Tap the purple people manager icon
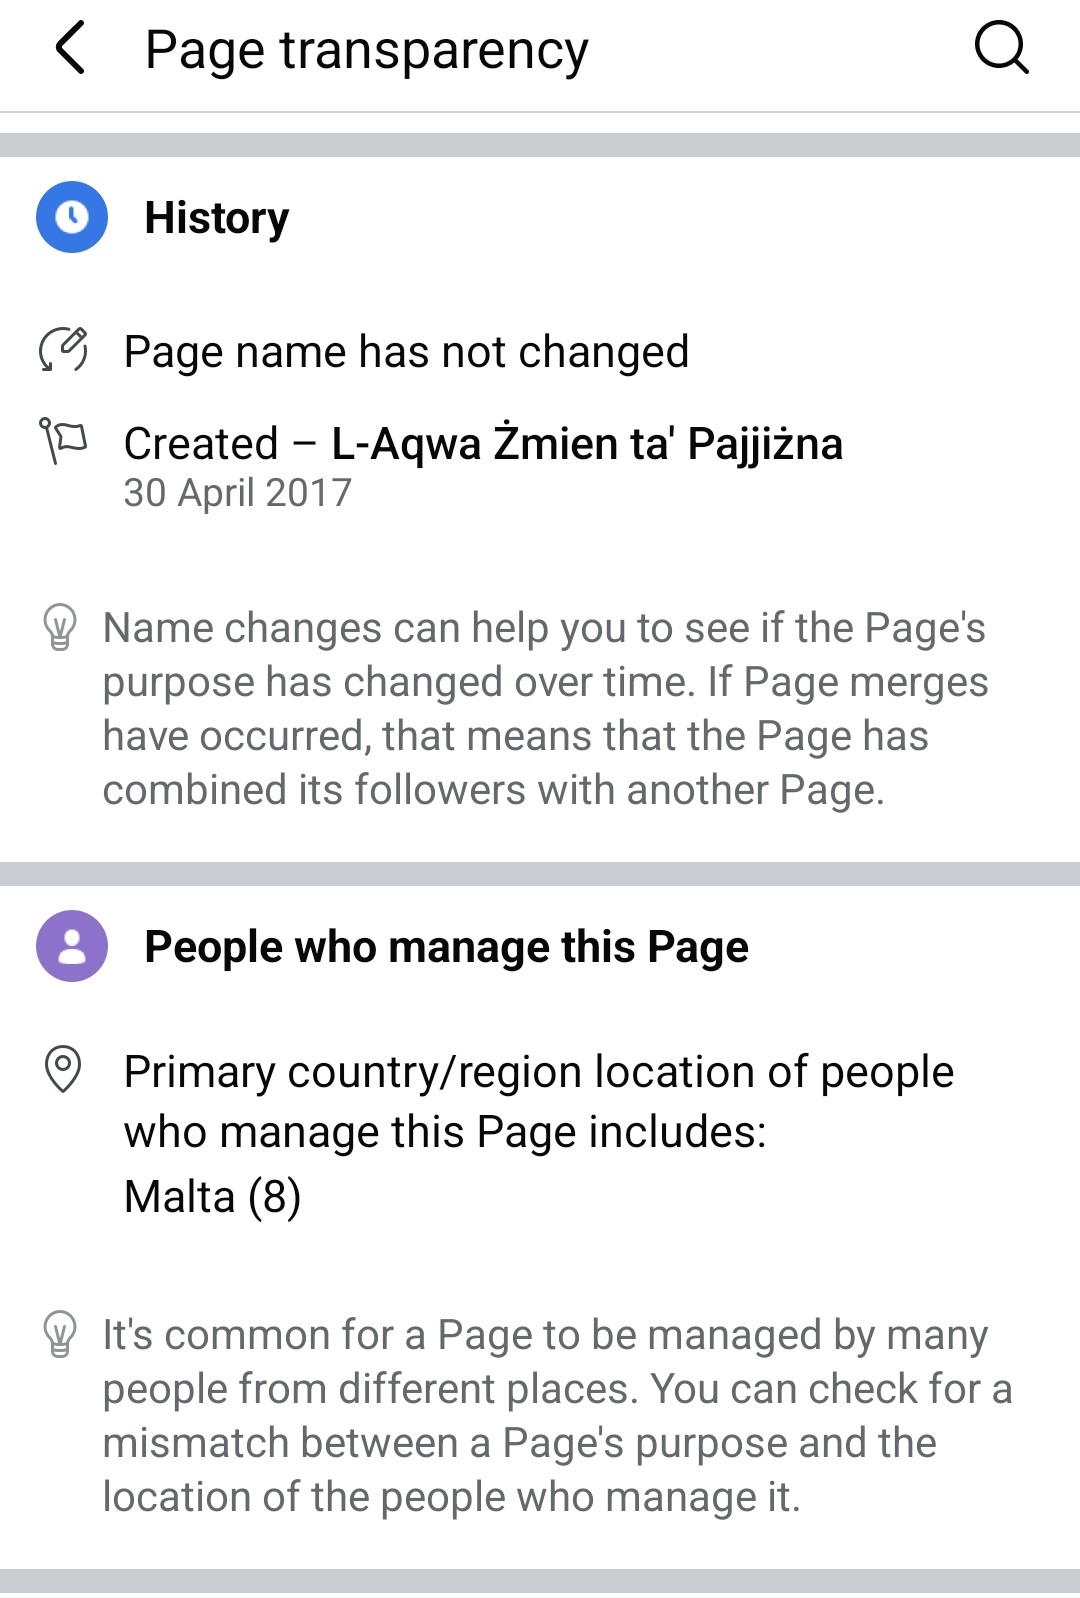 (72, 946)
